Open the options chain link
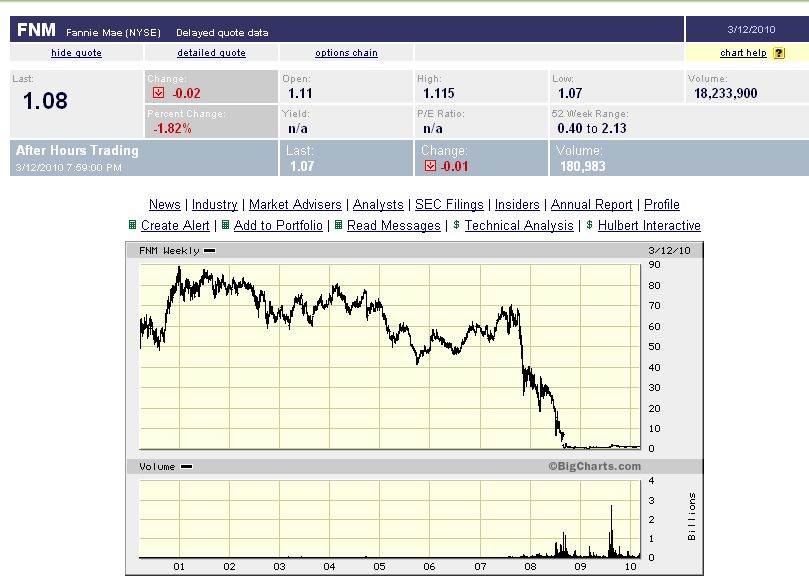The height and width of the screenshot is (586, 809). [346, 53]
